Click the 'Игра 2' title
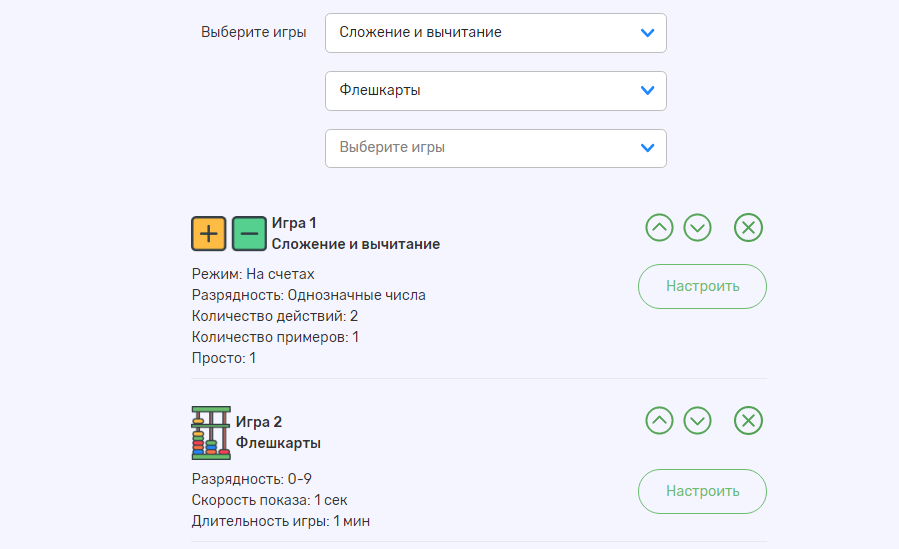The height and width of the screenshot is (549, 899). click(259, 422)
